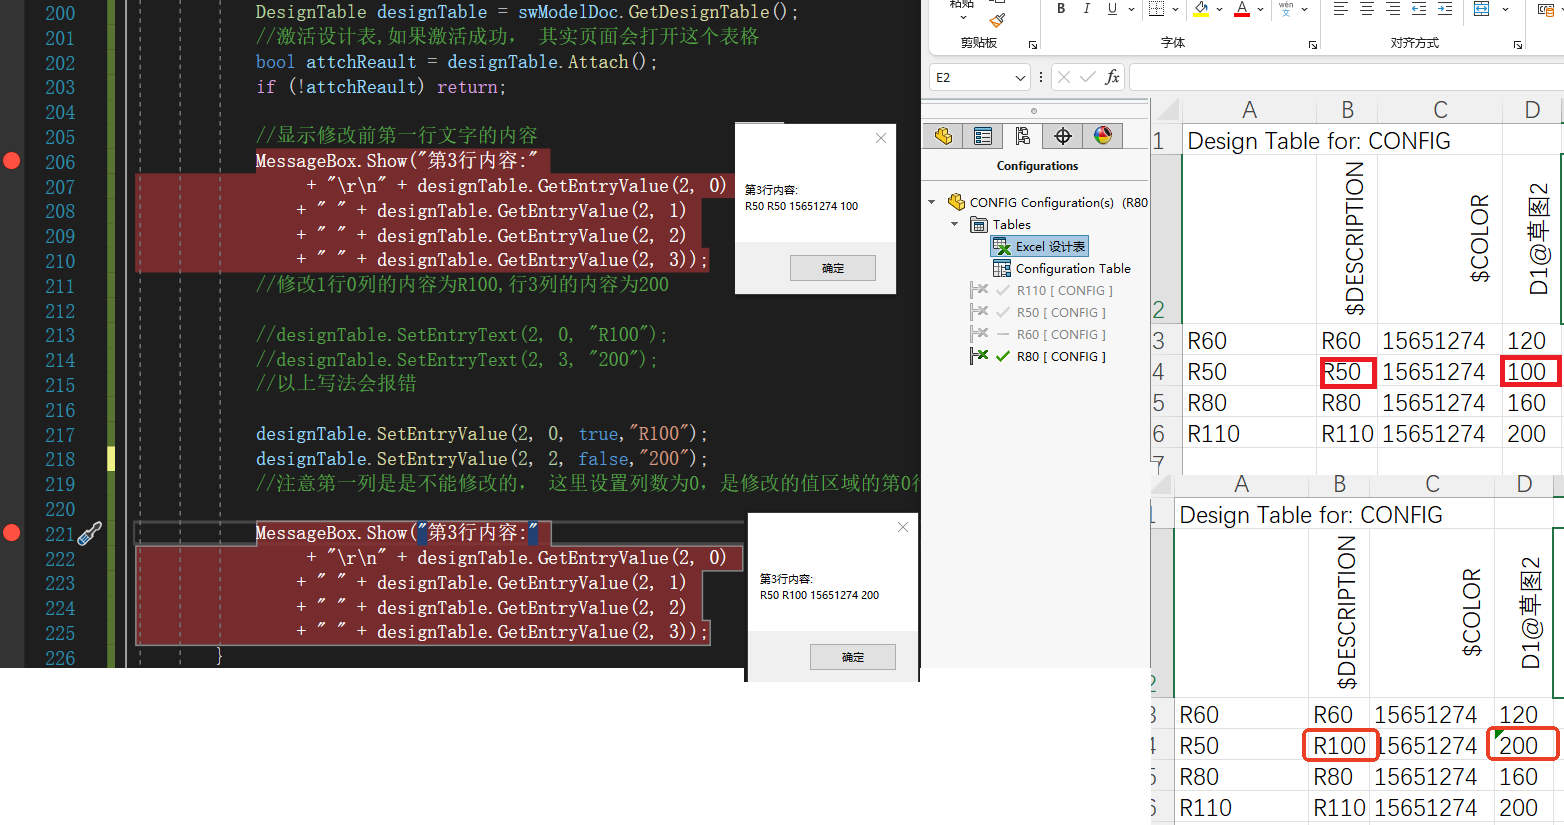Open the Name Box dropdown arrow
The image size is (1564, 825).
click(1020, 77)
